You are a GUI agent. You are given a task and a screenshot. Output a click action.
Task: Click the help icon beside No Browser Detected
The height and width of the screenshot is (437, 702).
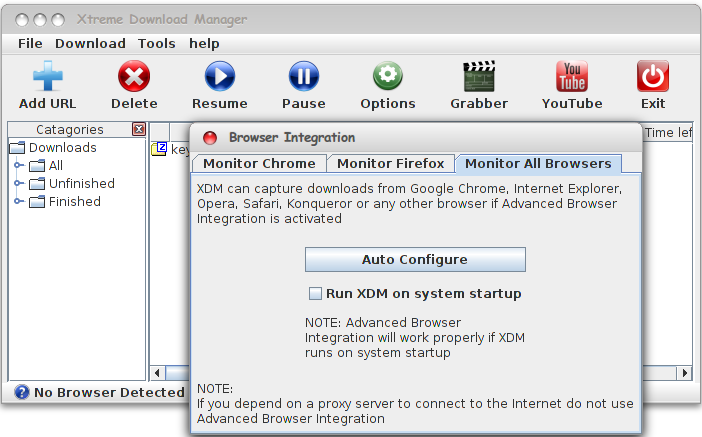(x=21, y=392)
